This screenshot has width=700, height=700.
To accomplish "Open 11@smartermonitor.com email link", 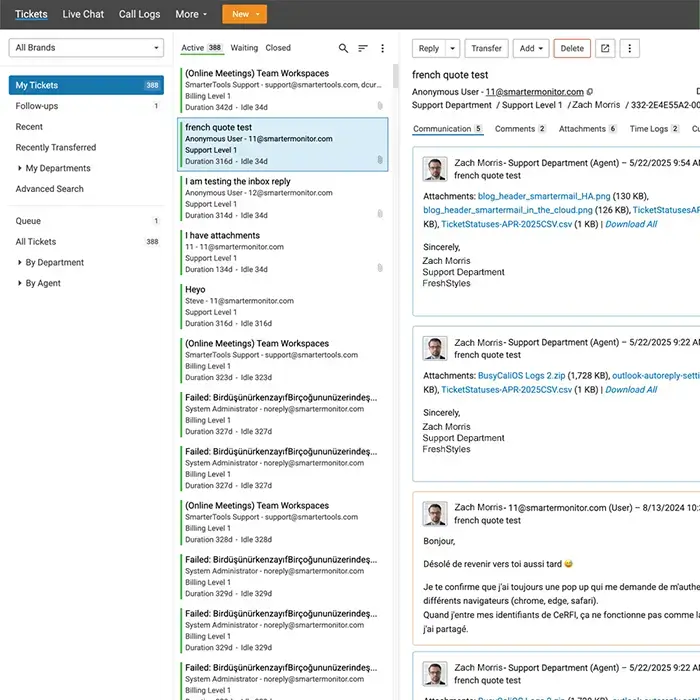I will point(534,92).
